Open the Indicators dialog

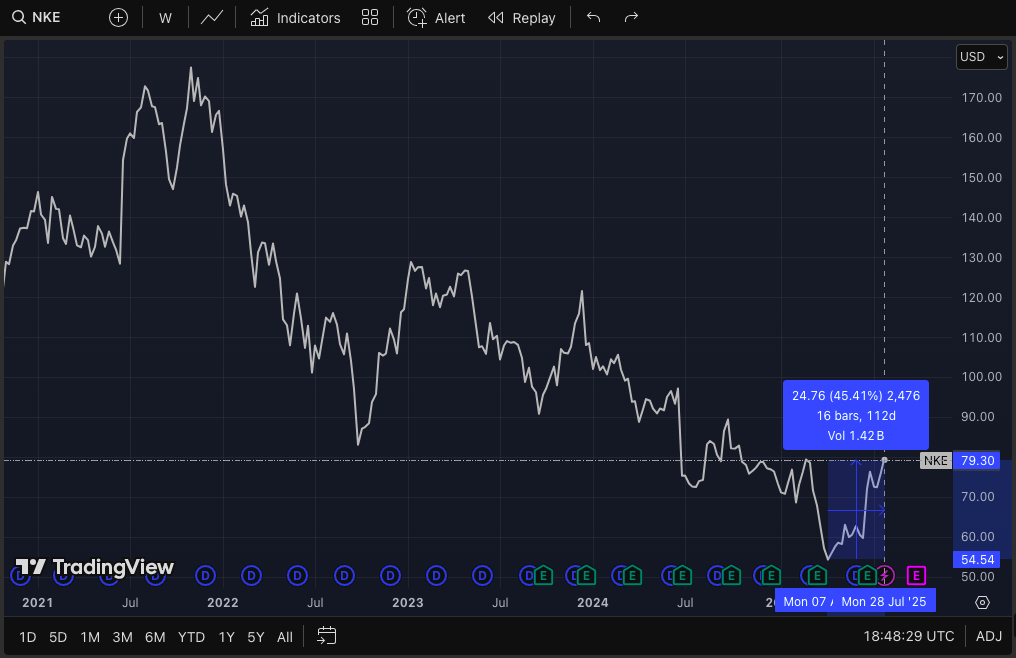[x=295, y=18]
